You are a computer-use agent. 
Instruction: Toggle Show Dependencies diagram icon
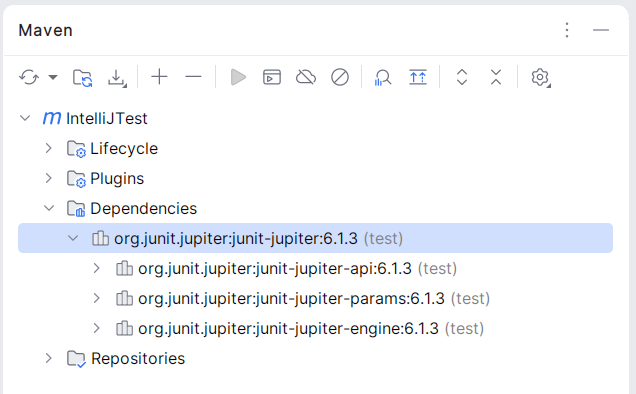pyautogui.click(x=418, y=77)
